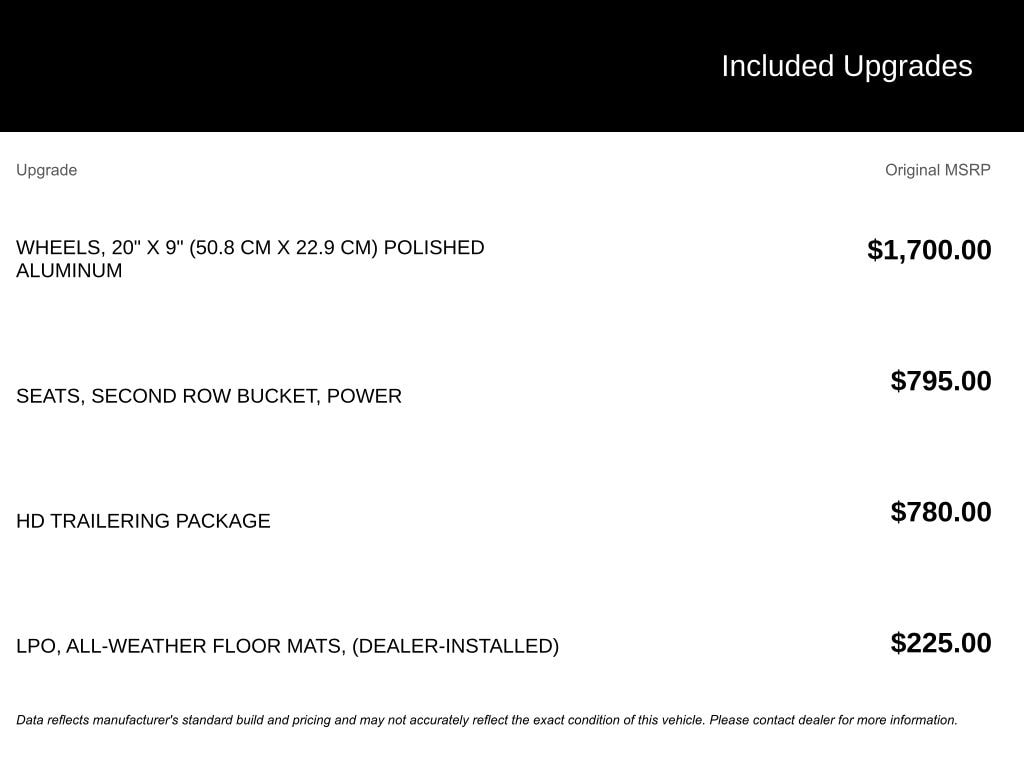Click the word "POLISHED" in the wheels row
The image size is (1024, 768).
pos(434,247)
